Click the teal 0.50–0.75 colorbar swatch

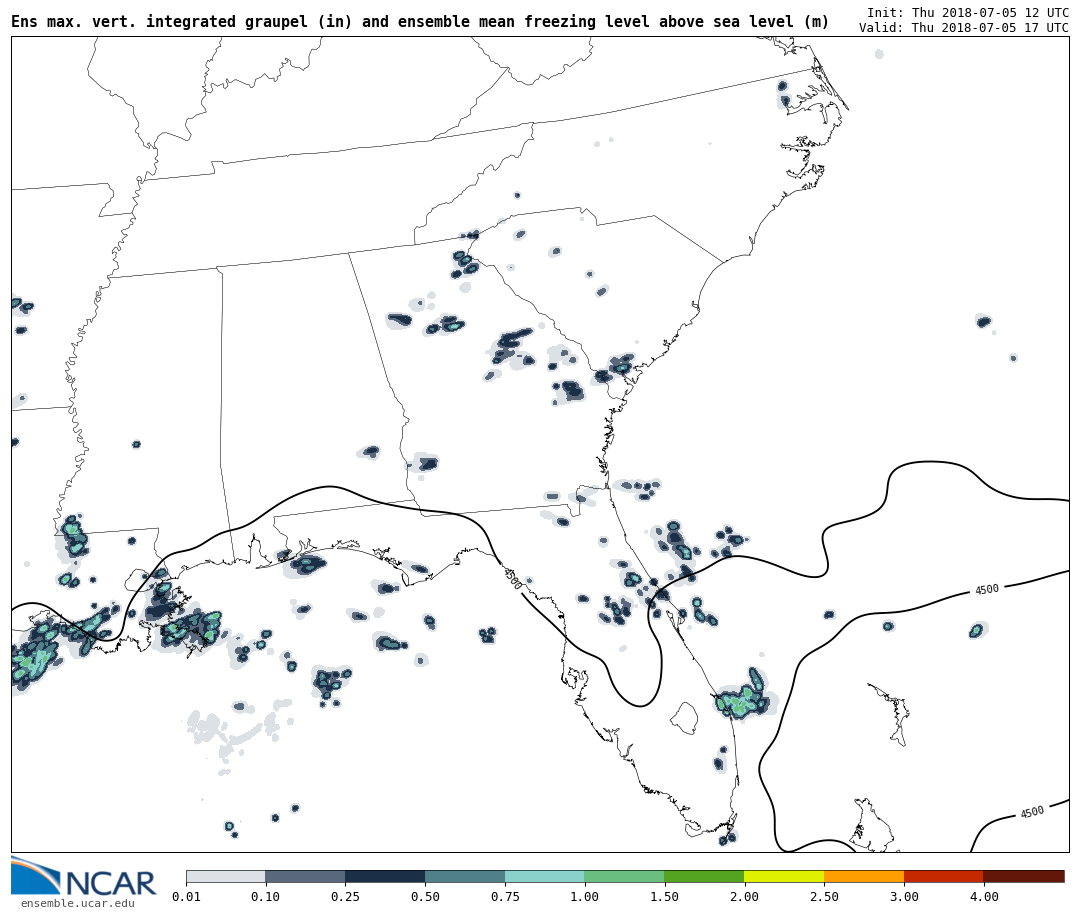click(465, 876)
